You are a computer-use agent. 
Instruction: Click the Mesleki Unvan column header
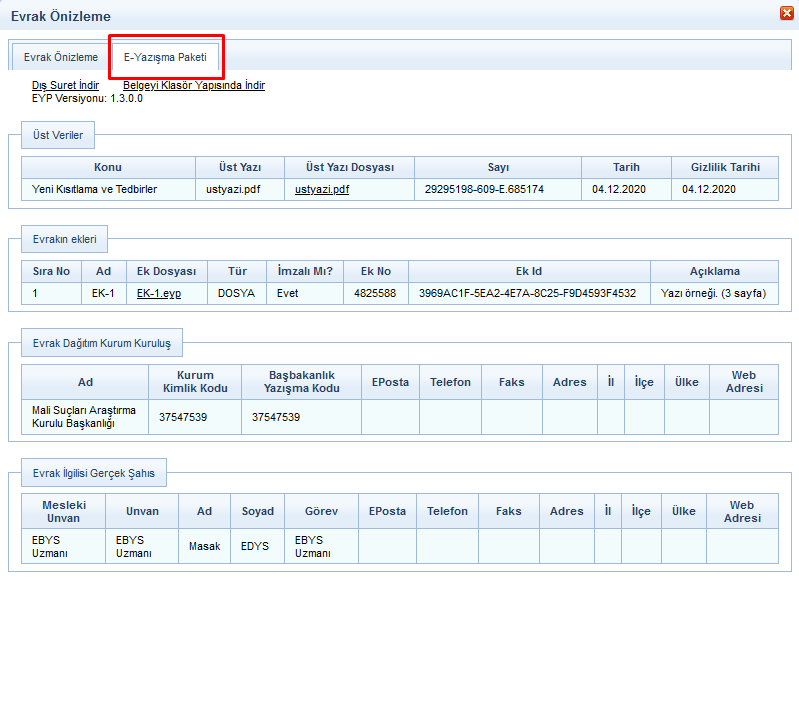click(63, 511)
